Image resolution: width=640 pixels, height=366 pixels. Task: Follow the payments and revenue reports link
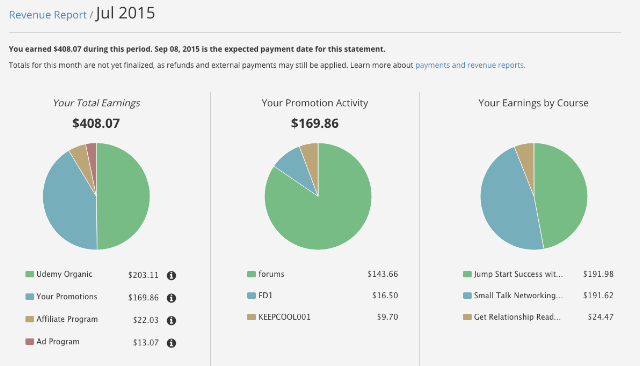click(x=470, y=65)
